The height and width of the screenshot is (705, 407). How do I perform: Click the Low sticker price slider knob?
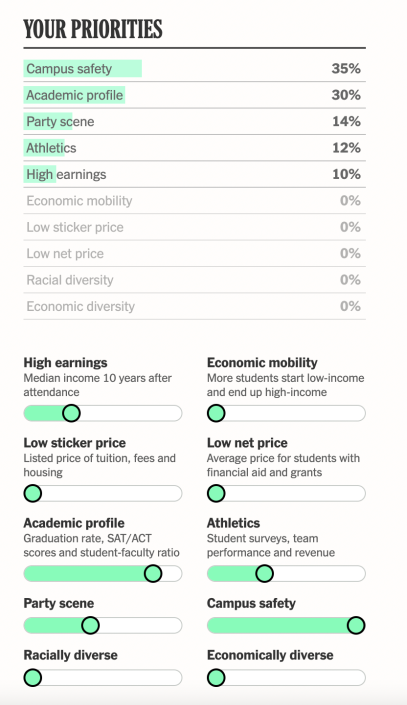32,493
